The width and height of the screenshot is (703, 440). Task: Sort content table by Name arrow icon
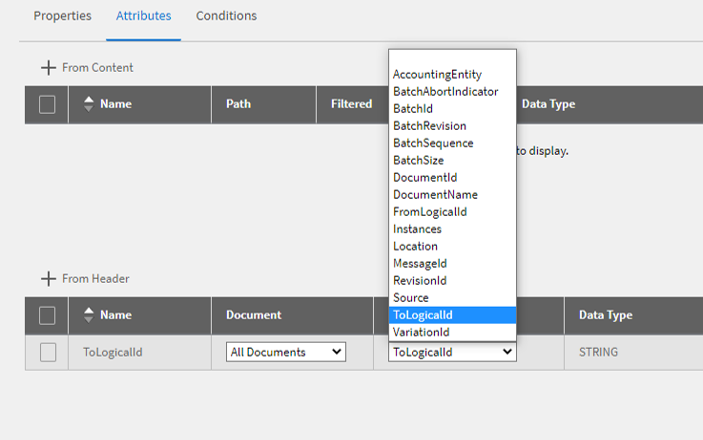[88, 104]
